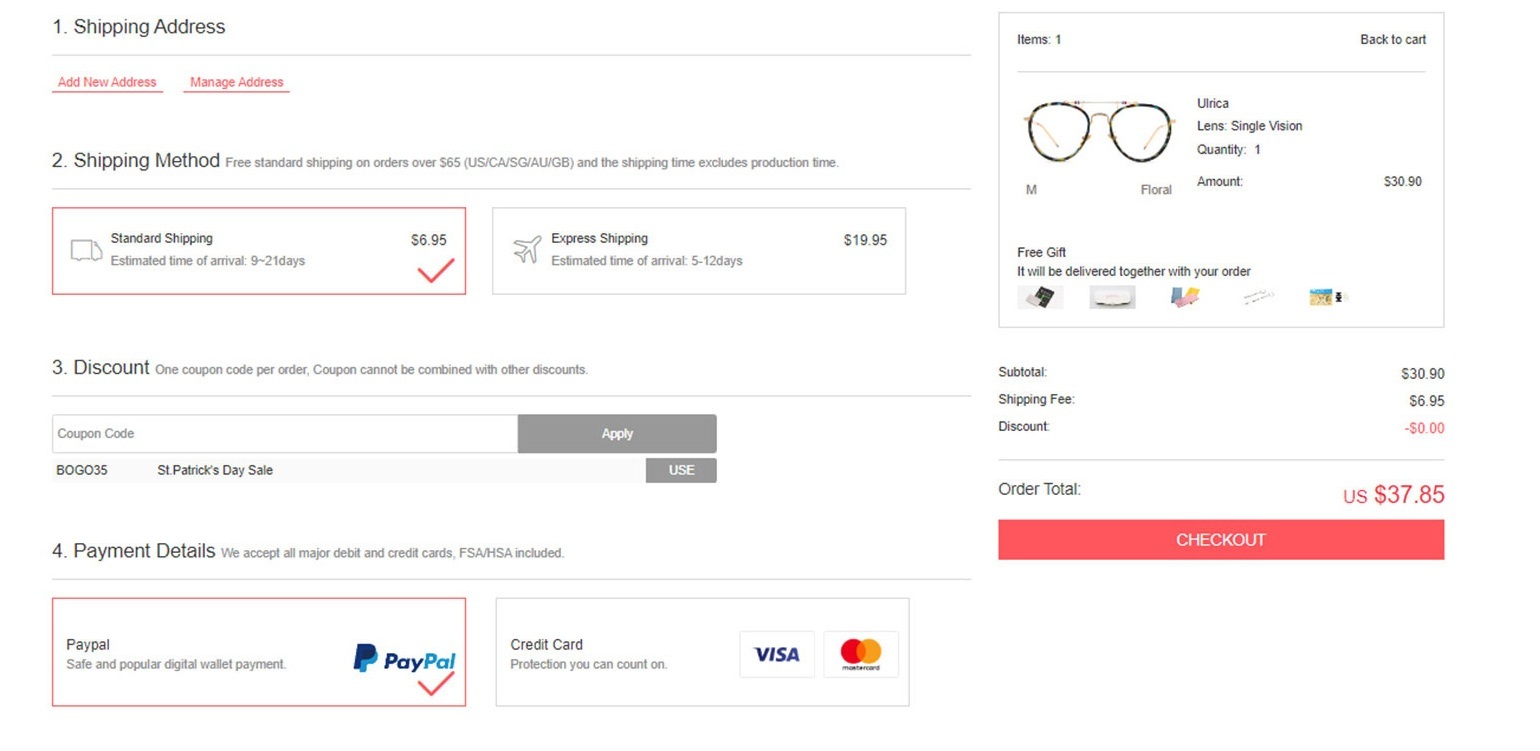Open the Ulrica glasses product image
The width and height of the screenshot is (1540, 751).
pyautogui.click(x=1098, y=132)
